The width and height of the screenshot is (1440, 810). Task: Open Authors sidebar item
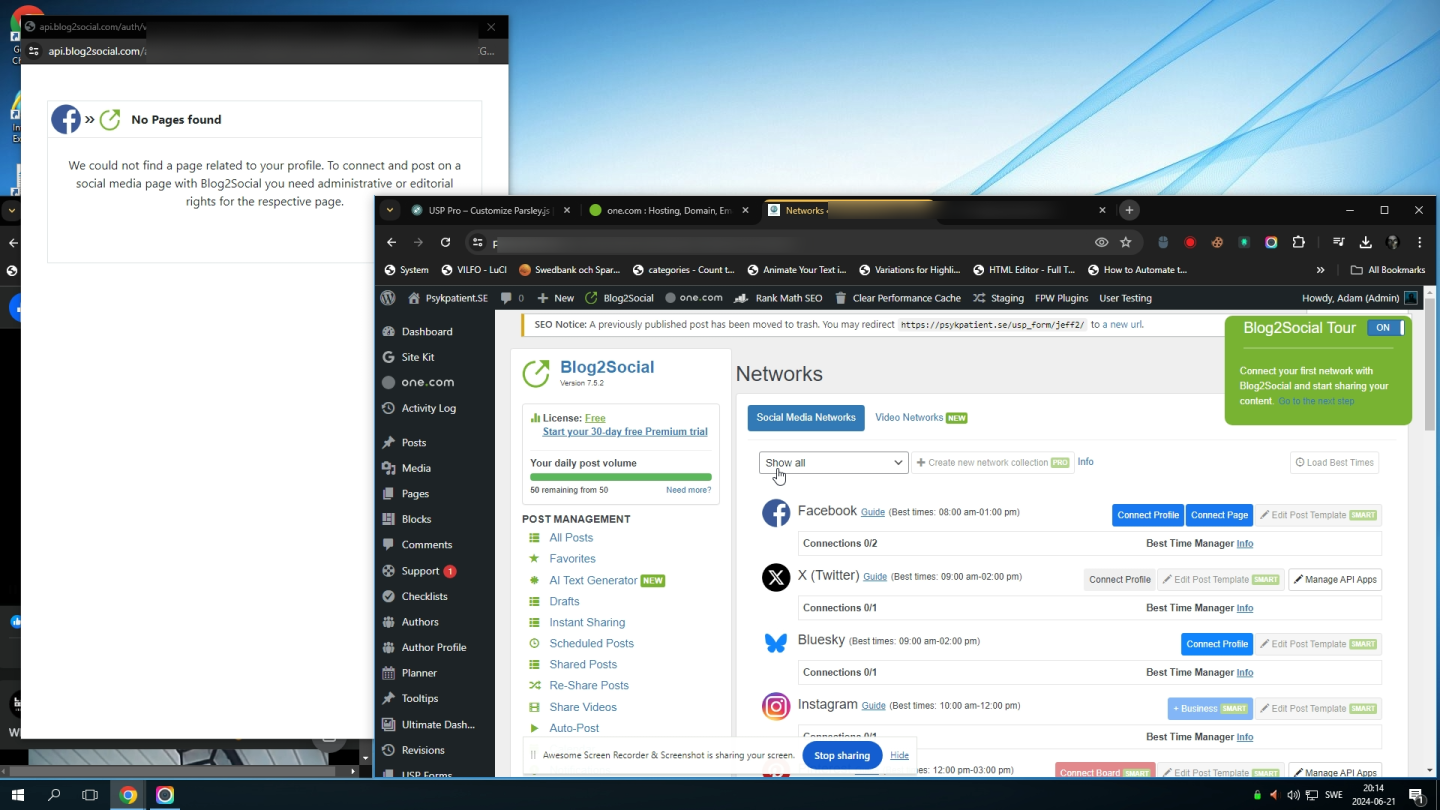(420, 622)
